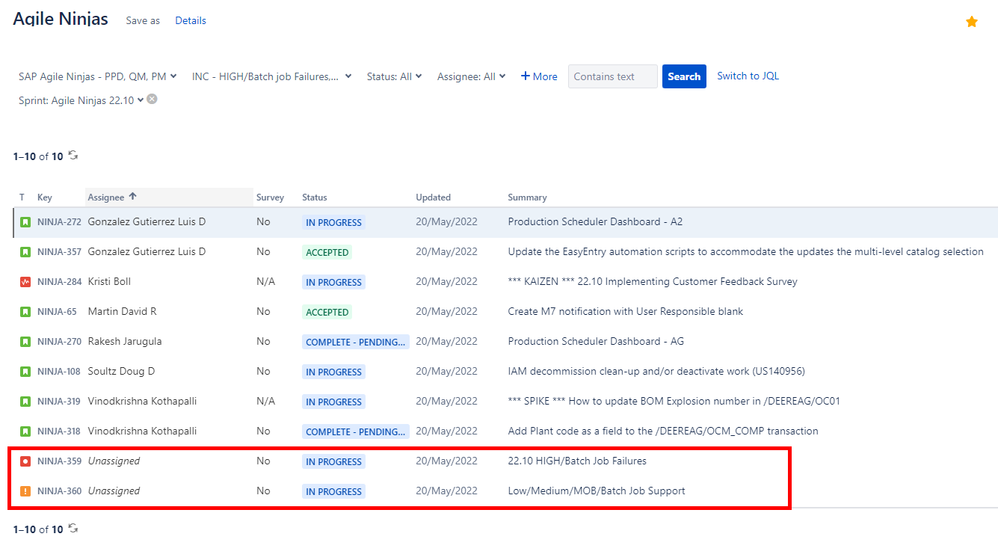Screen dimensions: 998x543
Task: Click COMPLETE - PENDING status badge for NINJA-270
Action: click(355, 342)
